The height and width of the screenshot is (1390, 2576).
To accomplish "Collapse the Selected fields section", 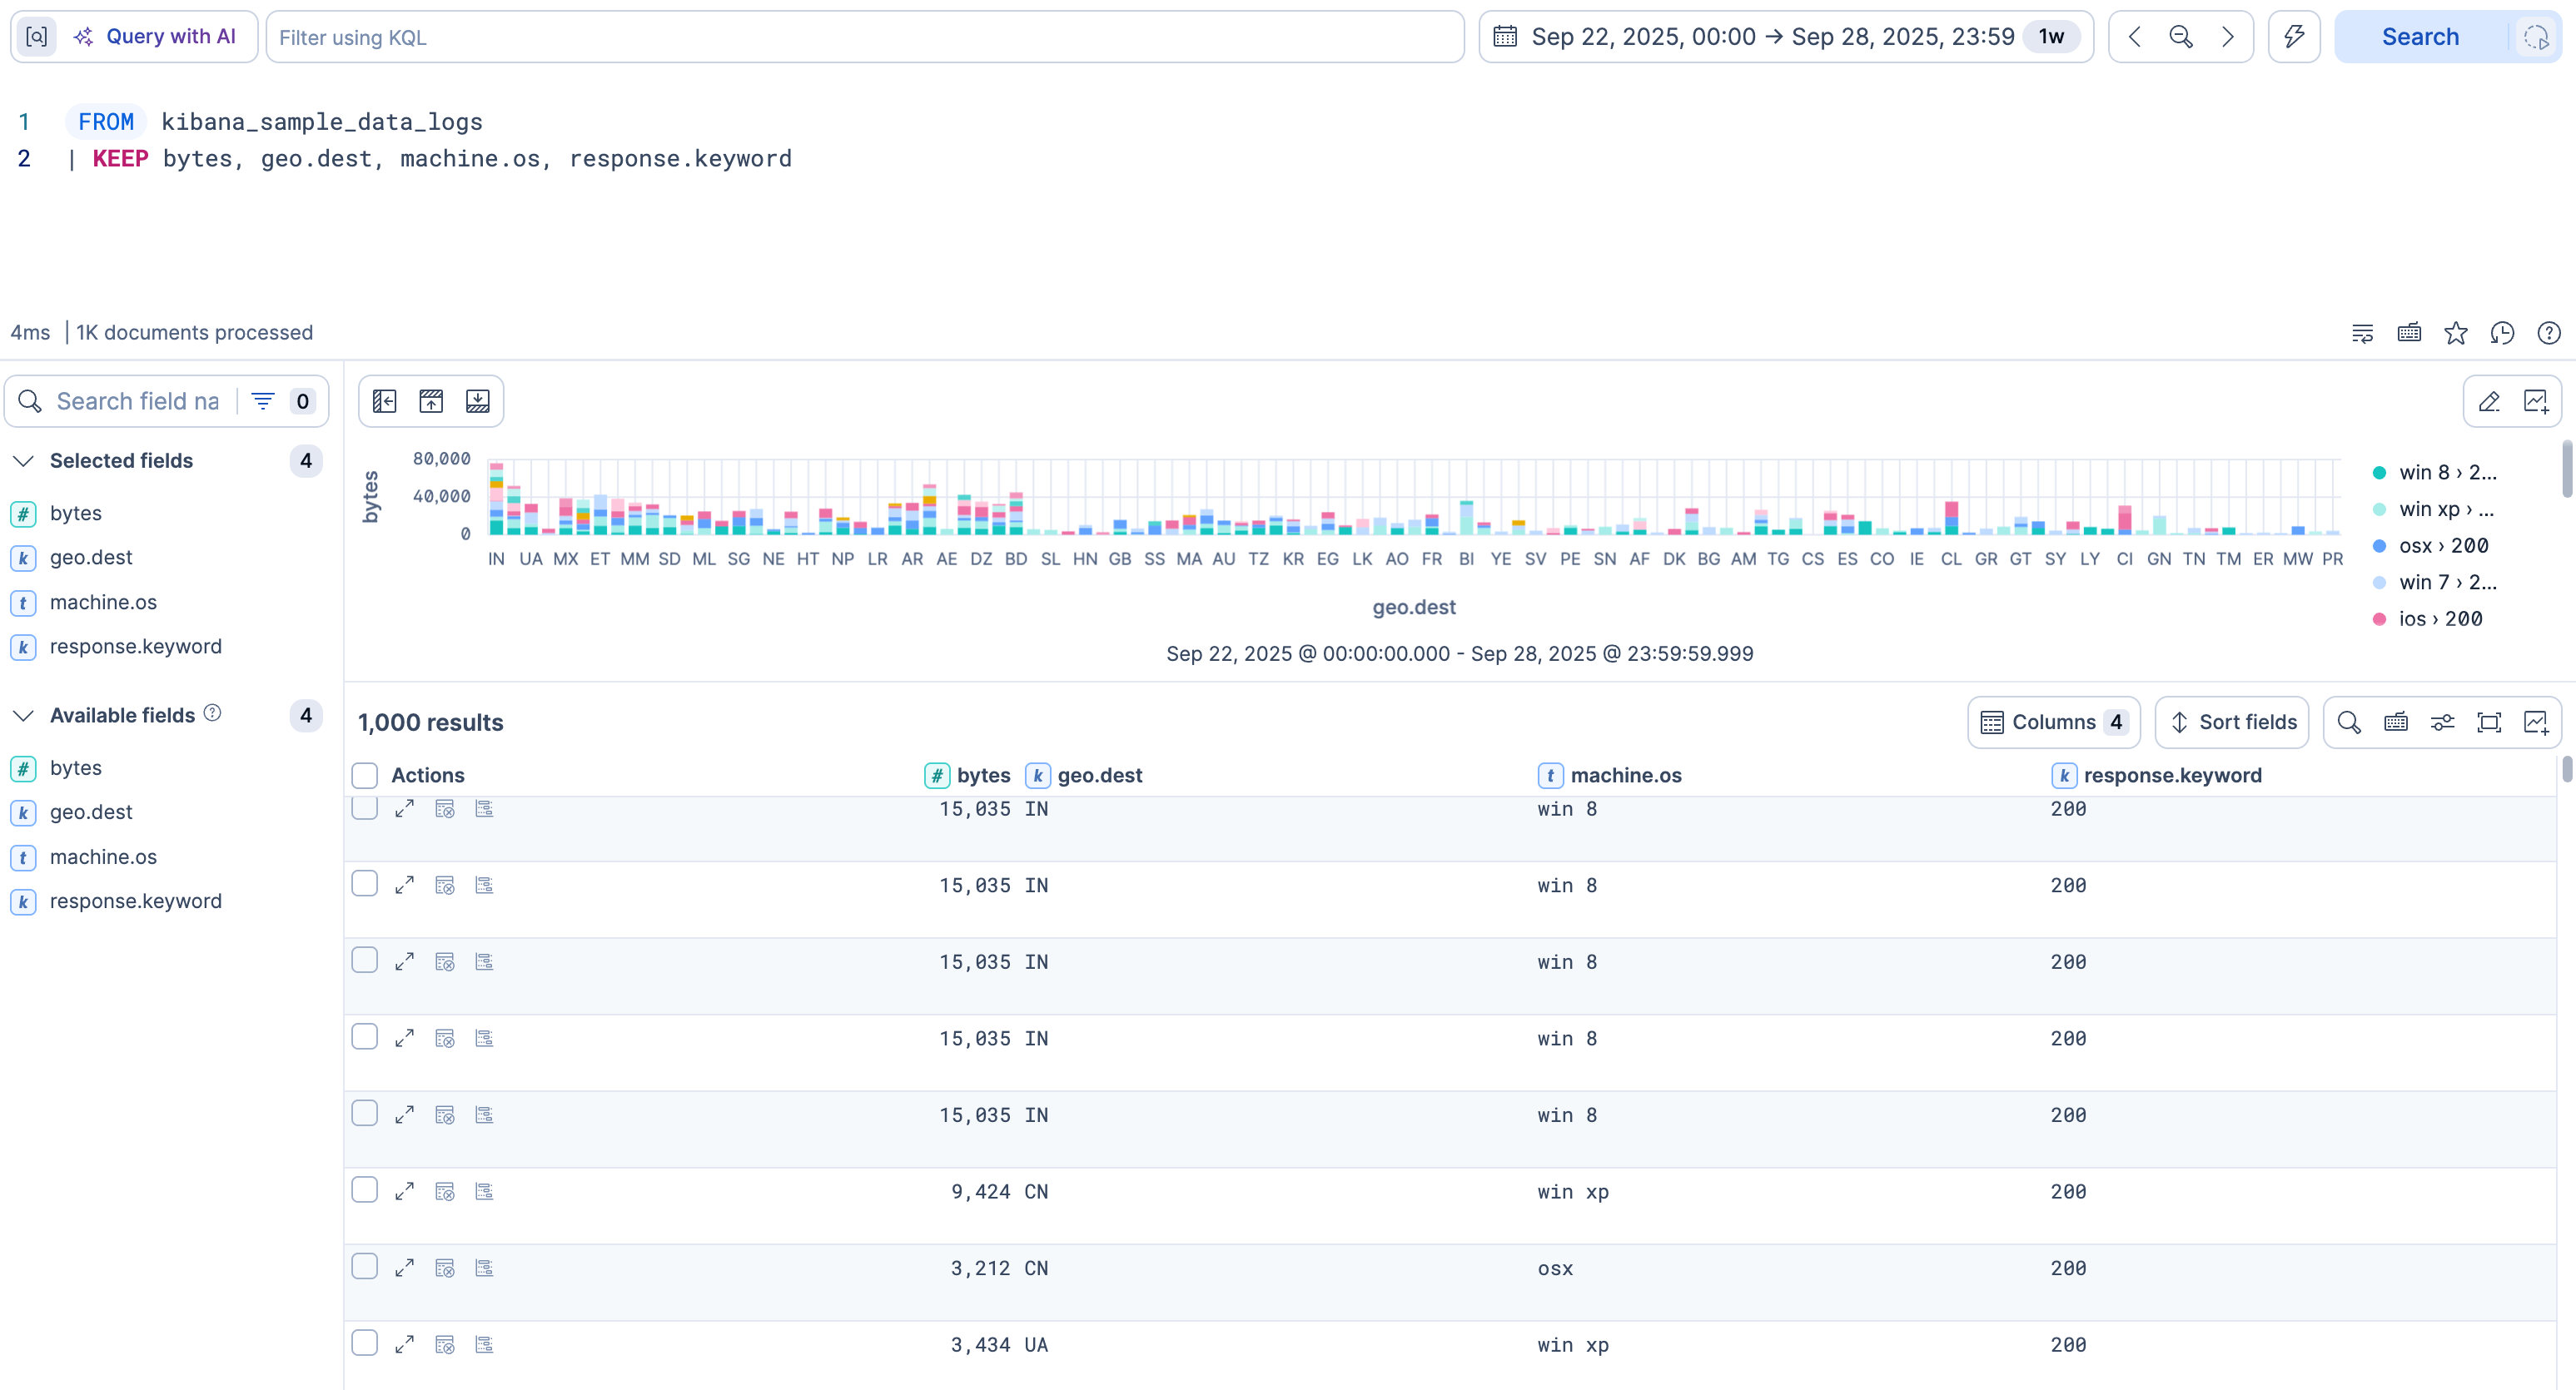I will click(24, 461).
